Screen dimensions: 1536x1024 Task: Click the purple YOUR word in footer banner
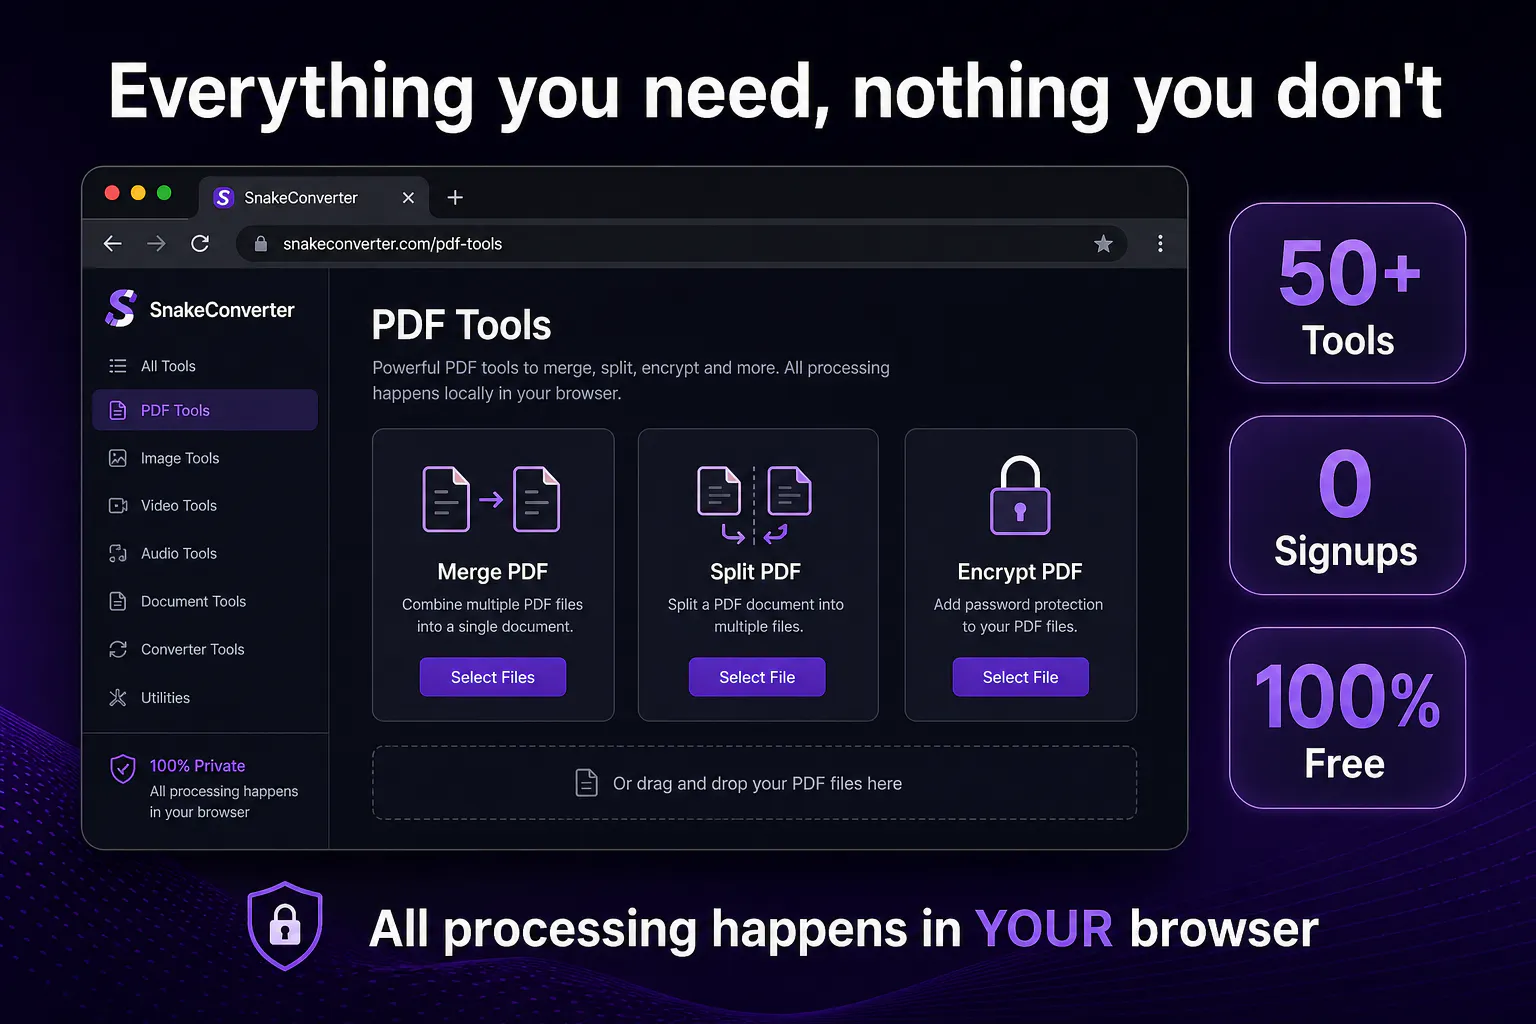pyautogui.click(x=1044, y=929)
